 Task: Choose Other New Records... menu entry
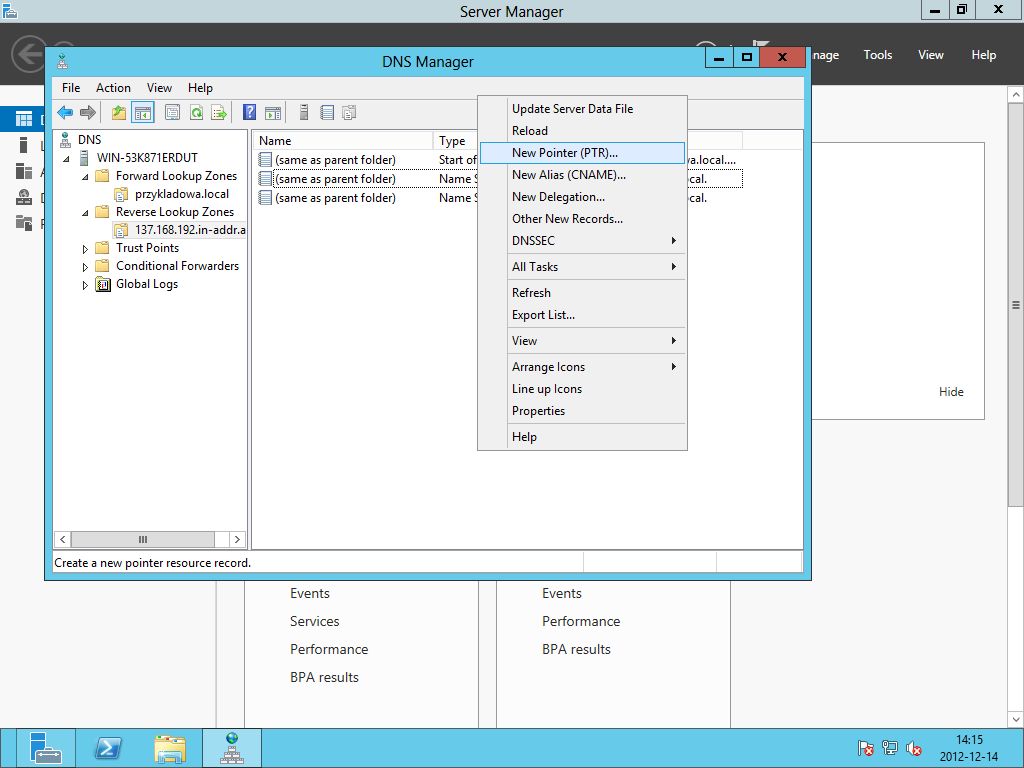coord(583,219)
